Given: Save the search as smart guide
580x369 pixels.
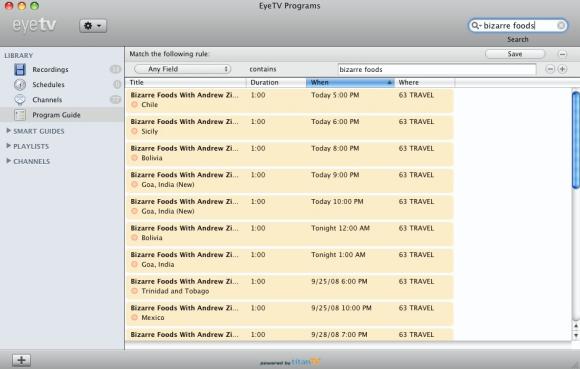Looking at the screenshot, I should point(515,54).
